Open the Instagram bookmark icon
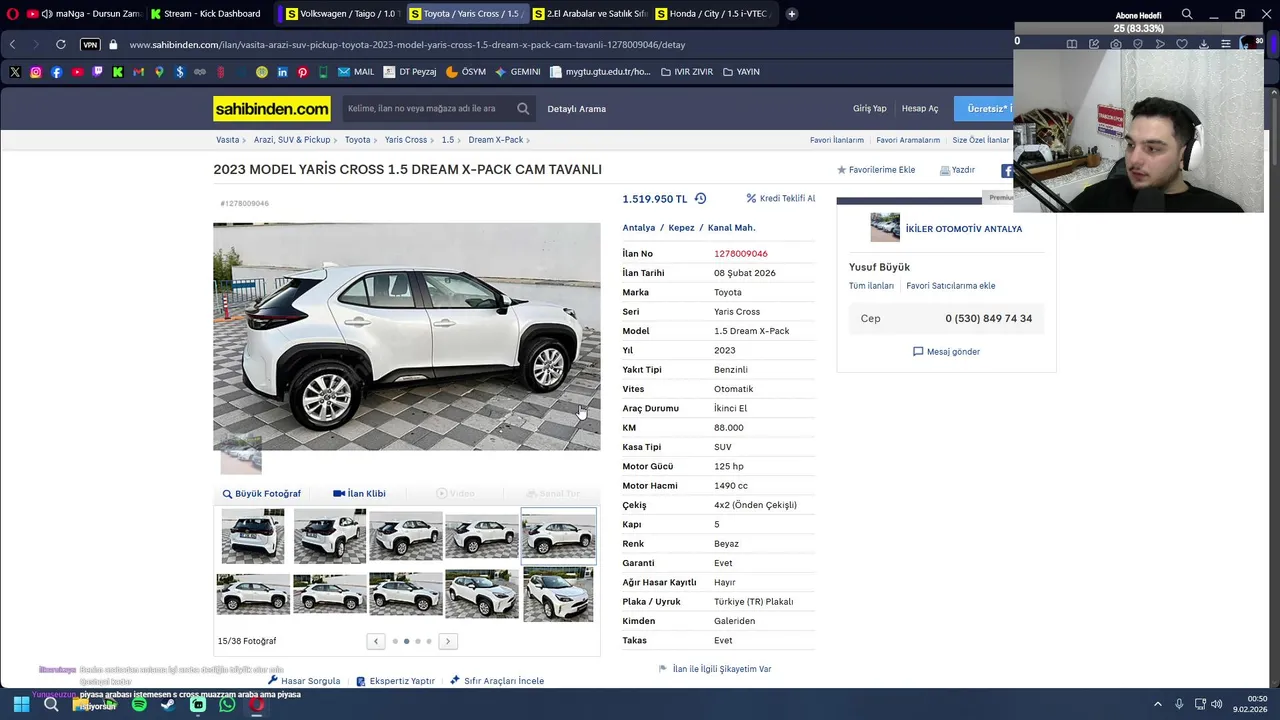The width and height of the screenshot is (1280, 720). tap(36, 72)
